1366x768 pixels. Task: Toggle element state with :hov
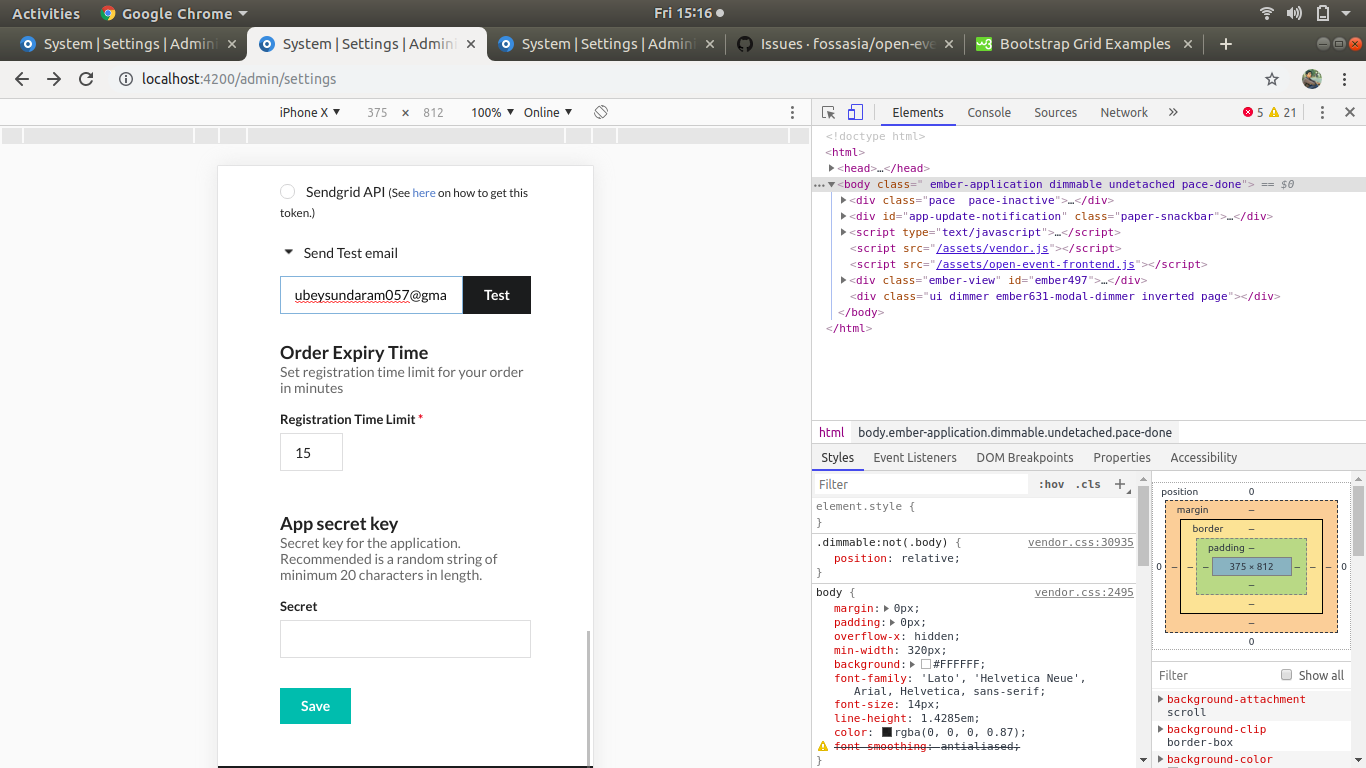point(1051,484)
